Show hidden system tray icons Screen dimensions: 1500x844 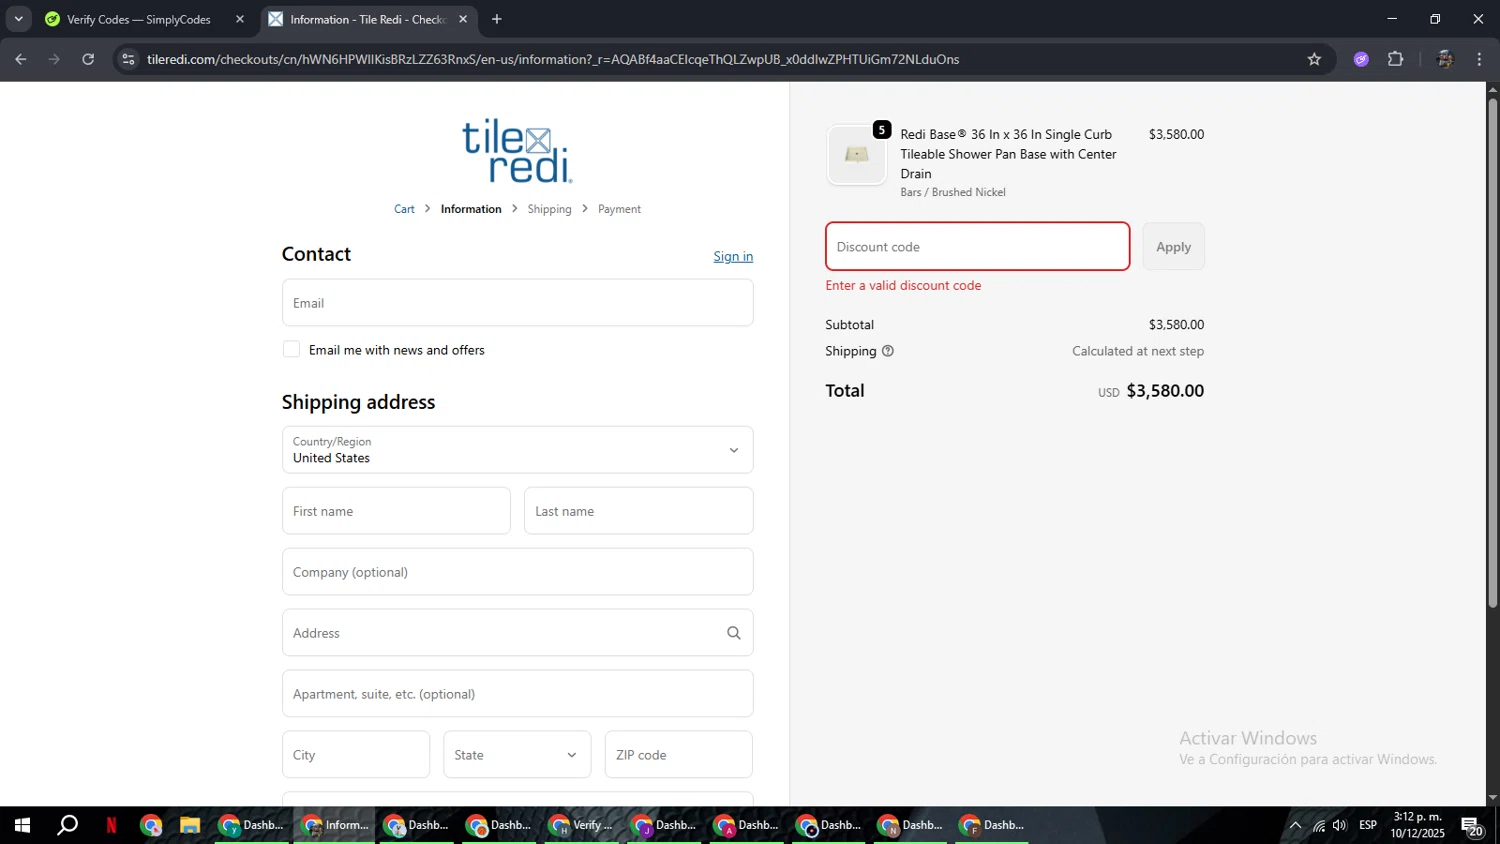coord(1295,825)
